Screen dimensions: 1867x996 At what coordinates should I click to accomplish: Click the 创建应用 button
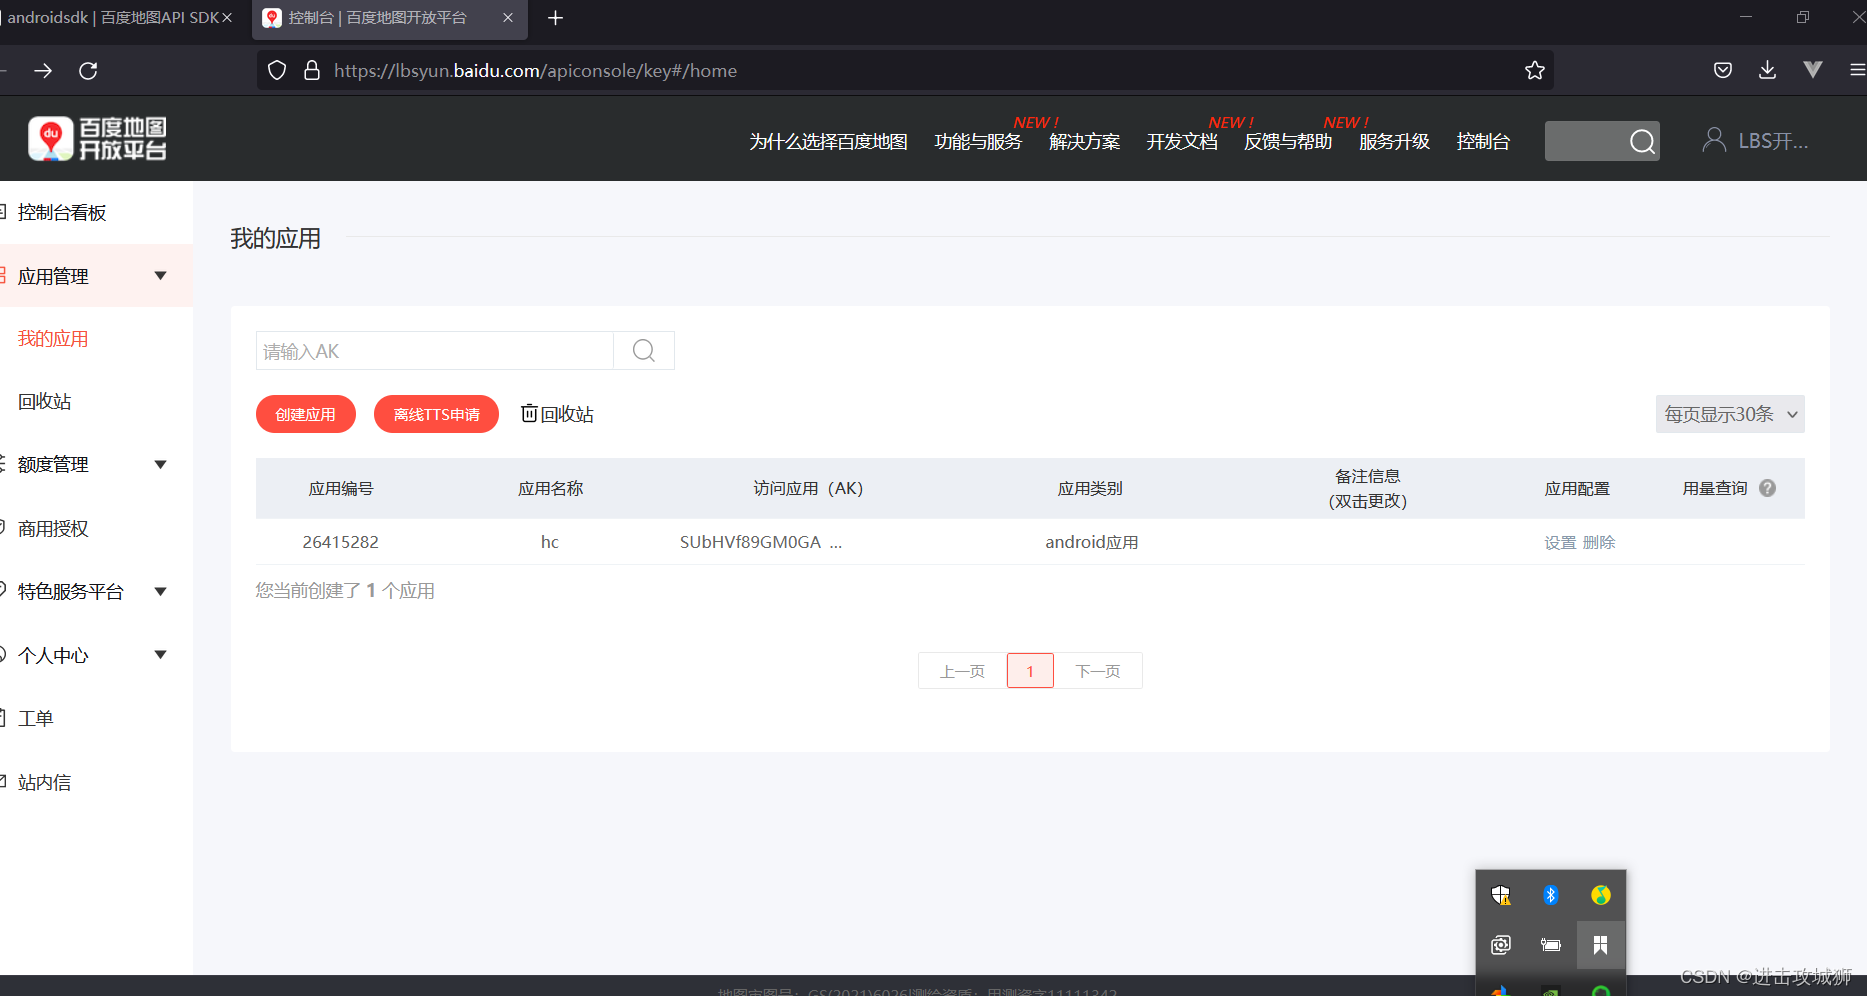[x=306, y=414]
